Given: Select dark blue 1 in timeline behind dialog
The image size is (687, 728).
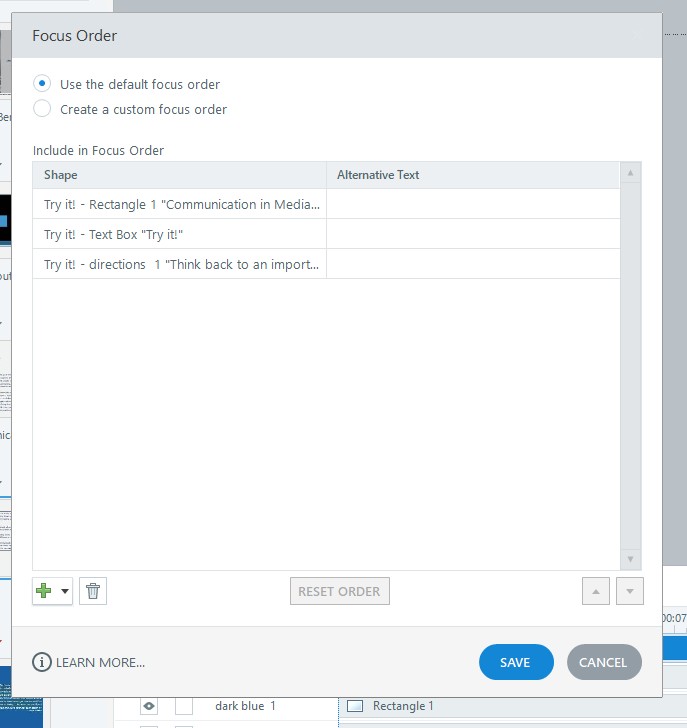Looking at the screenshot, I should [x=245, y=706].
